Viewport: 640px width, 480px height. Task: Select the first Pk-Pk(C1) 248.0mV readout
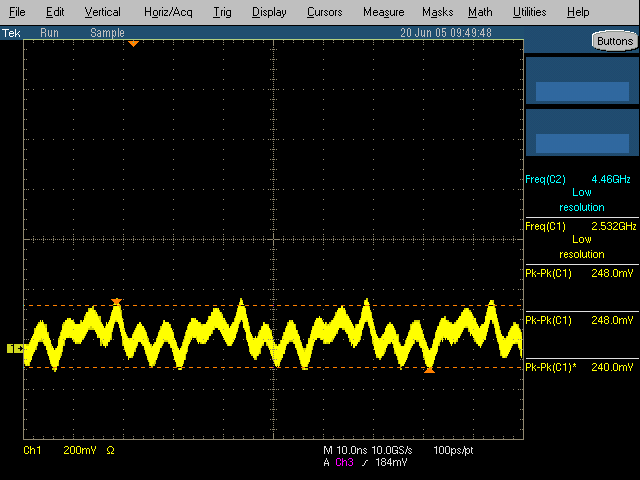pos(582,273)
